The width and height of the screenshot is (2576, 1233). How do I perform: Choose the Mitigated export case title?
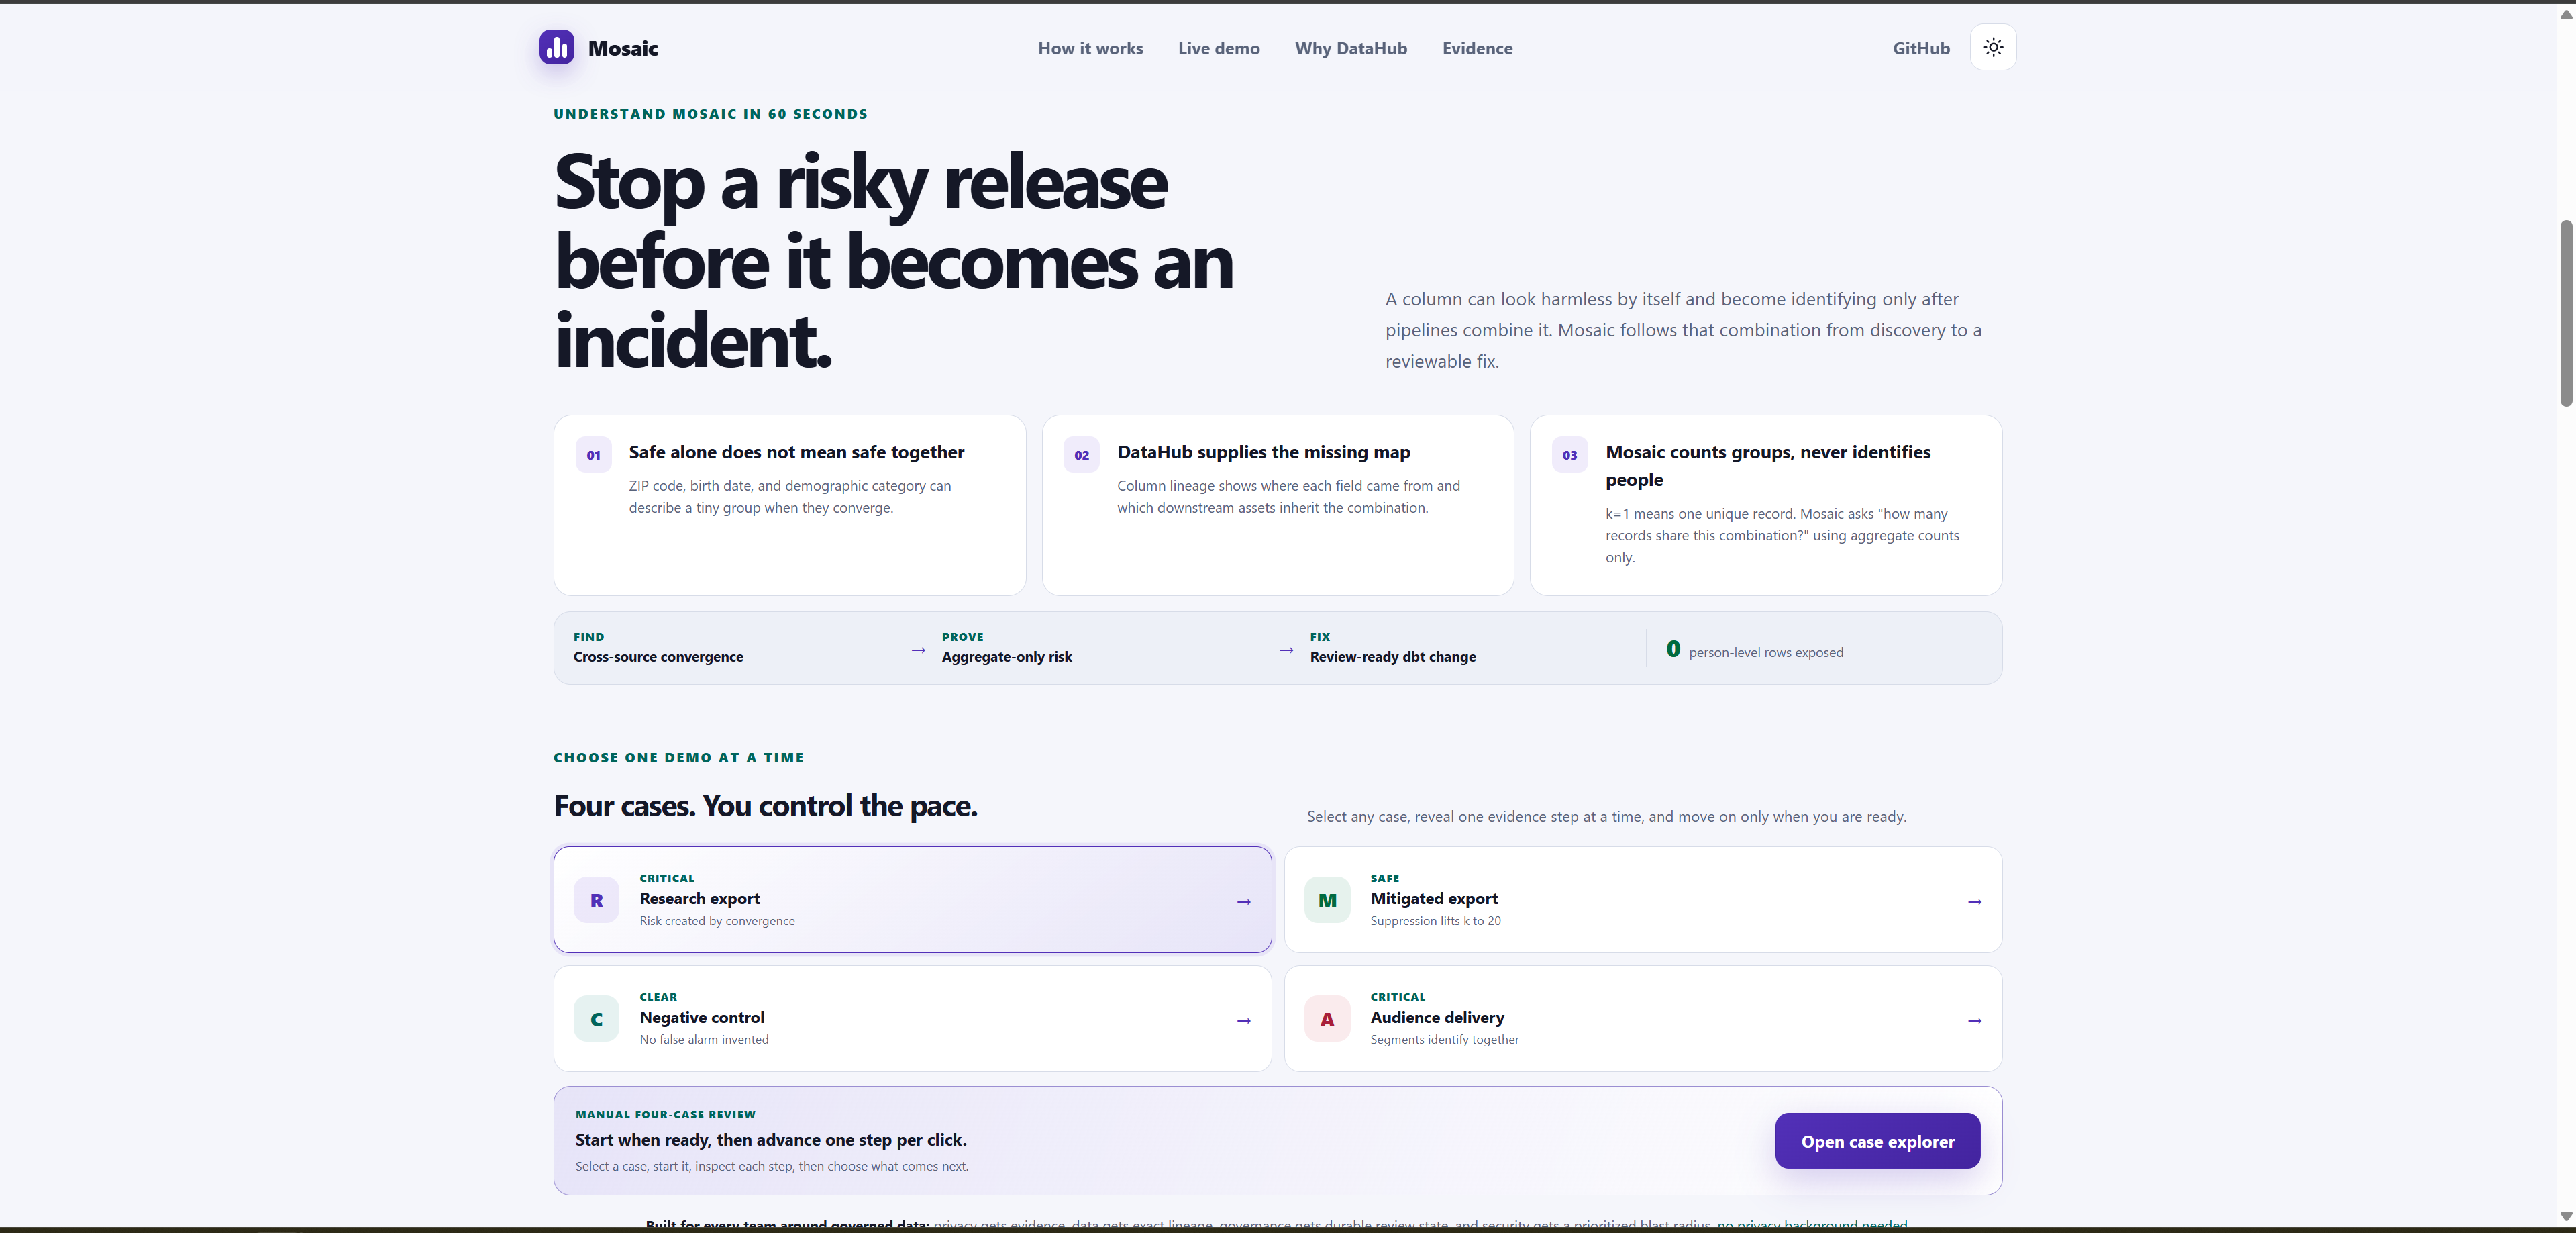click(1433, 898)
